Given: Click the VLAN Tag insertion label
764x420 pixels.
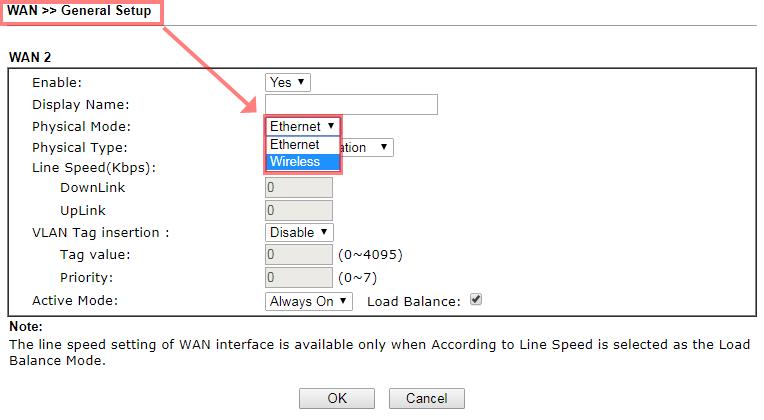Looking at the screenshot, I should 100,232.
